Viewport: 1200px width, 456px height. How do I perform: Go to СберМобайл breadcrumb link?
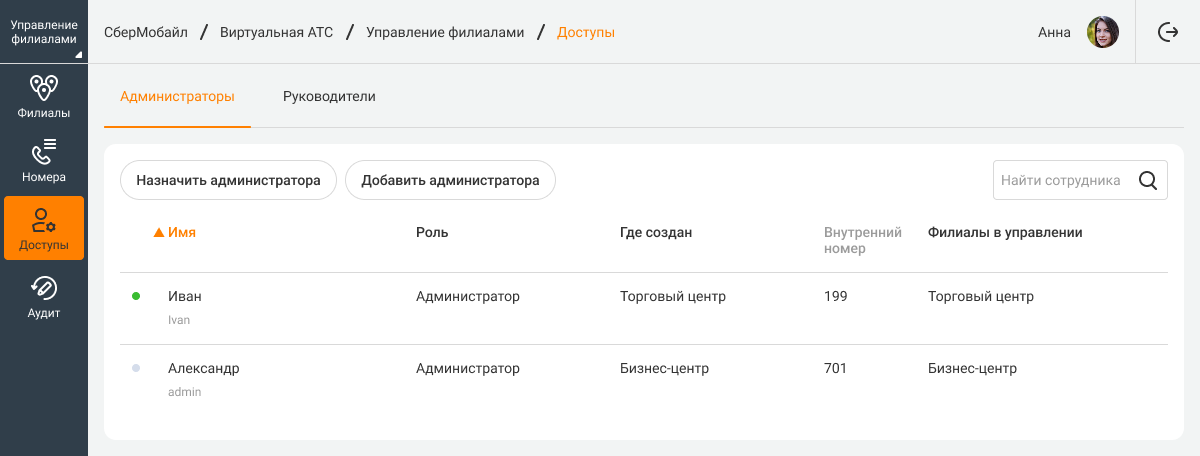[x=146, y=32]
